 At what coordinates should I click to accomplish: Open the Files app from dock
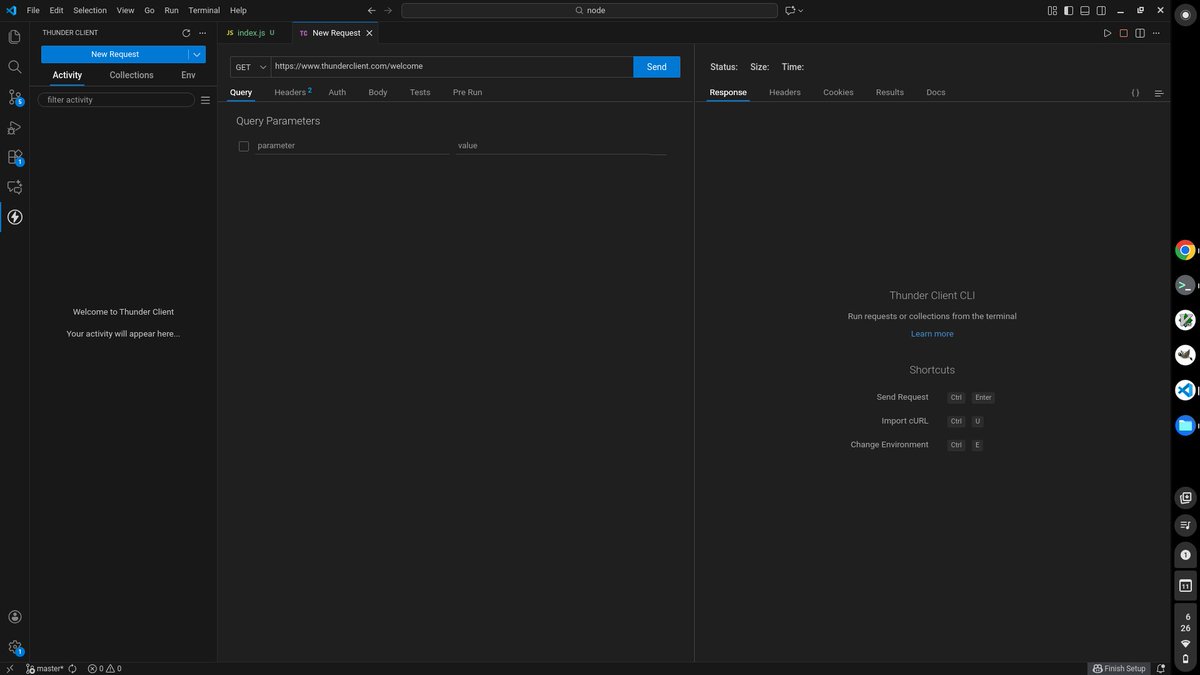click(x=1185, y=425)
